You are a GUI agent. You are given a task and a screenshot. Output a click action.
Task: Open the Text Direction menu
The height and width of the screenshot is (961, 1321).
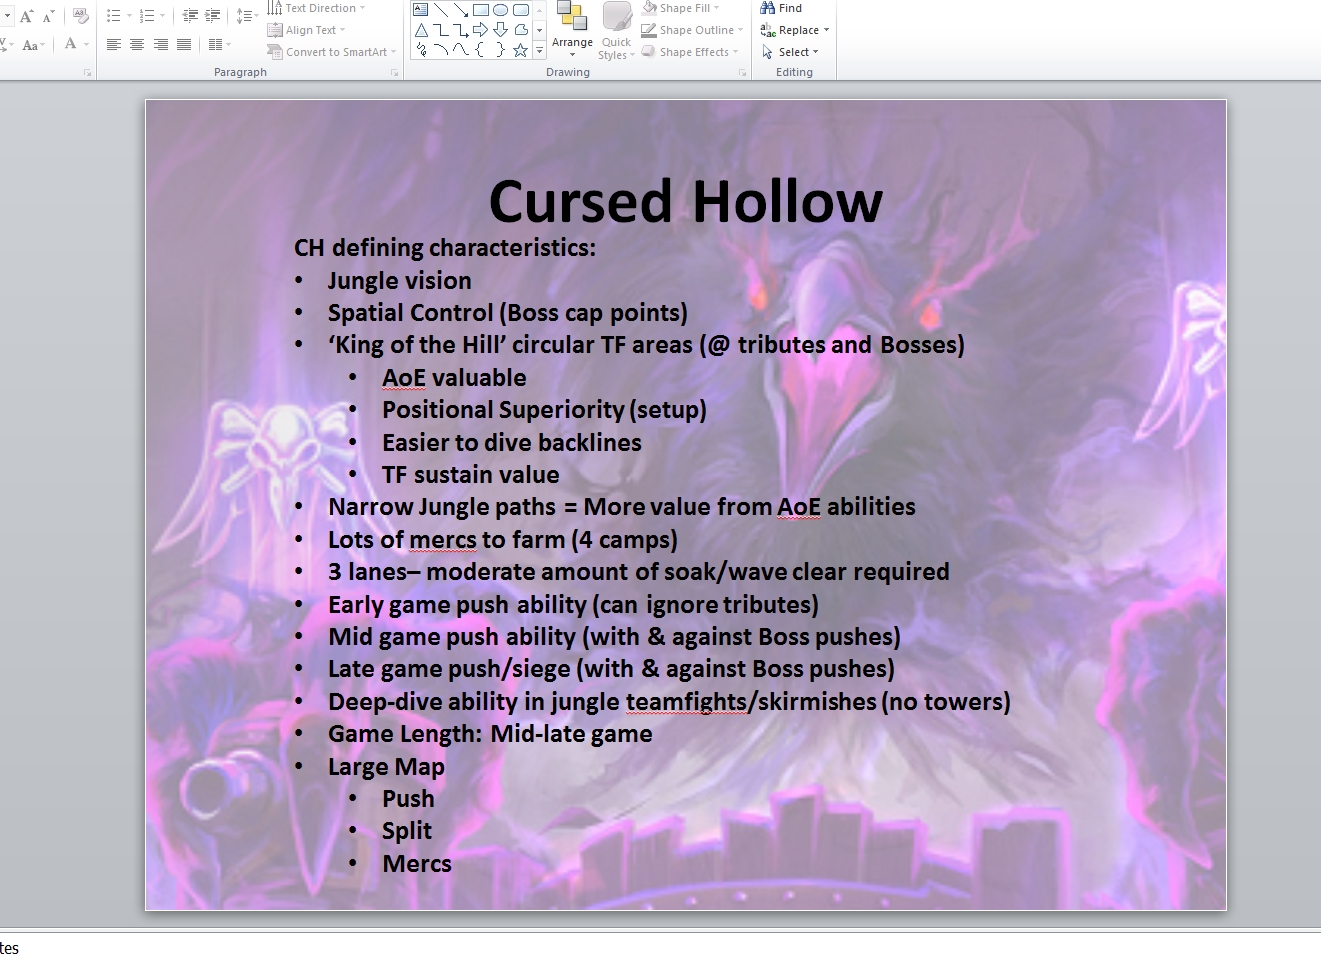click(x=316, y=8)
